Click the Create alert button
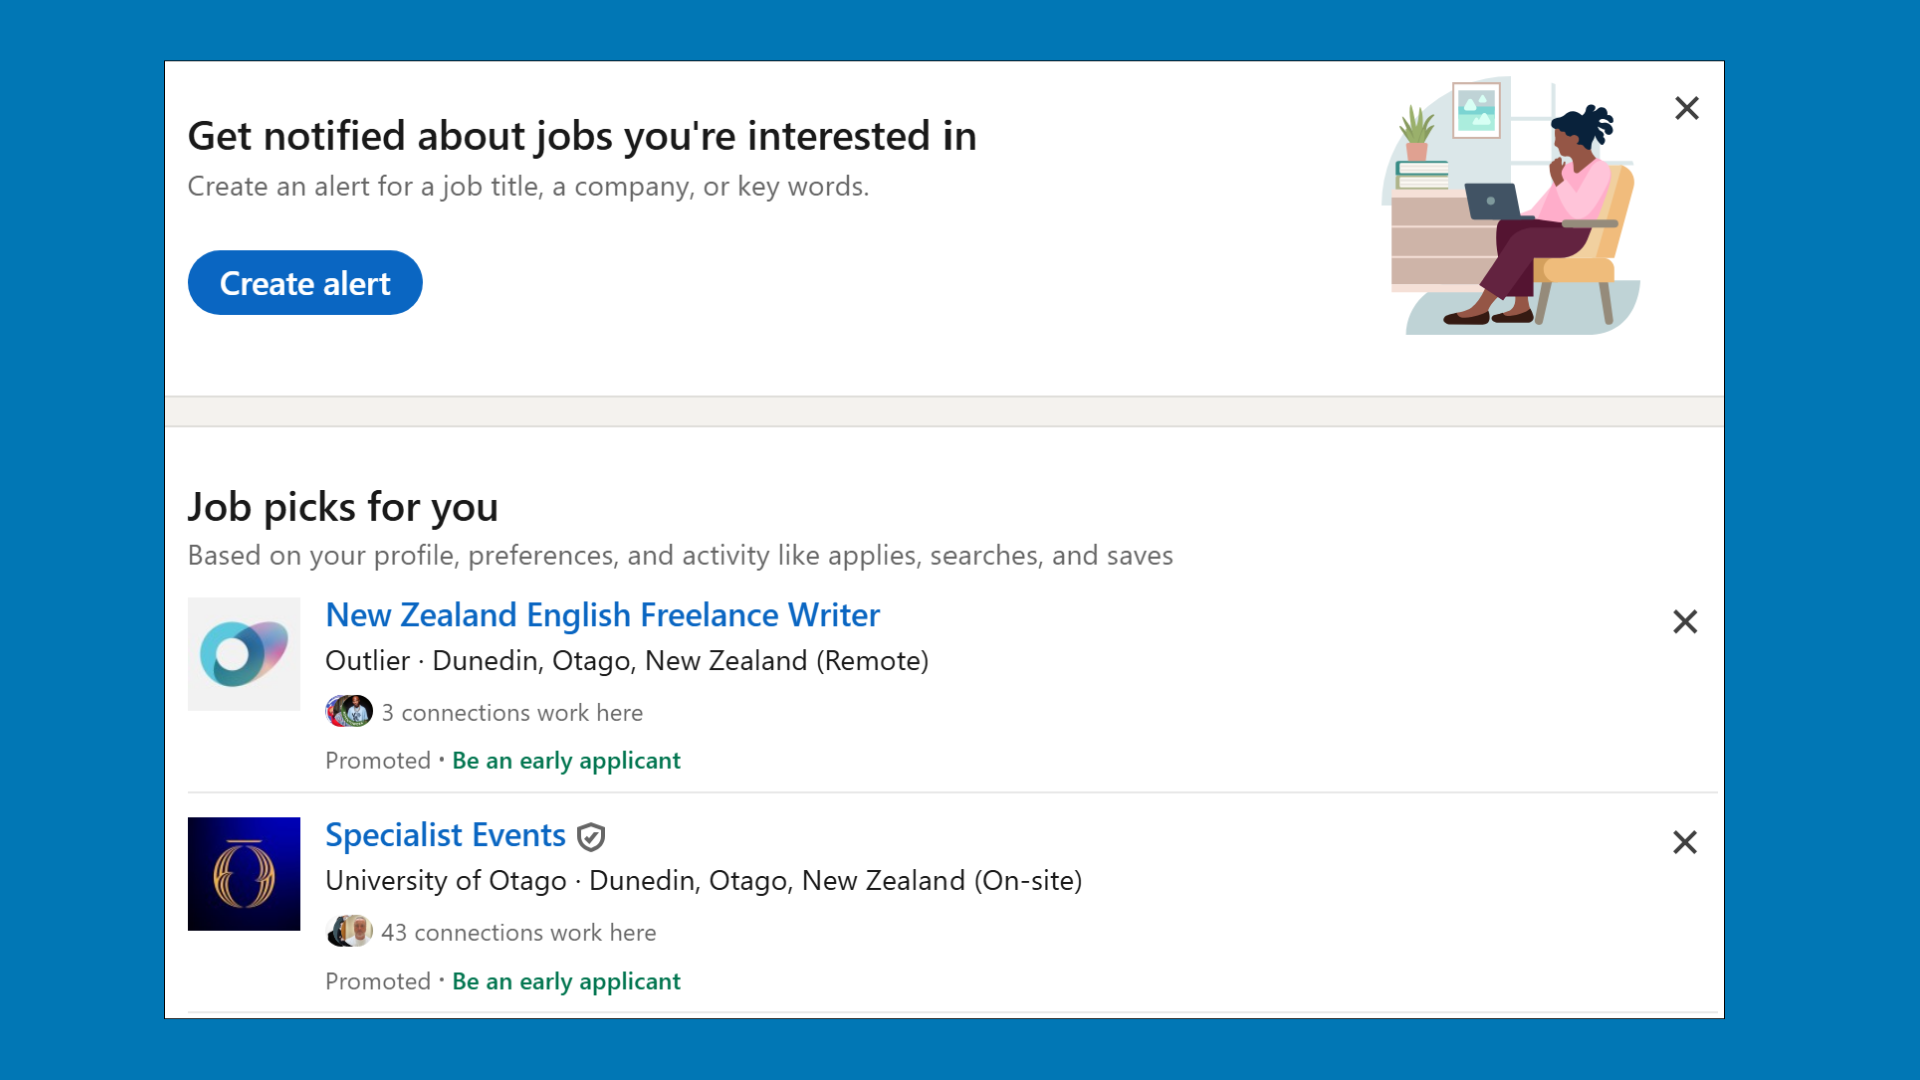This screenshot has height=1080, width=1920. pyautogui.click(x=305, y=282)
